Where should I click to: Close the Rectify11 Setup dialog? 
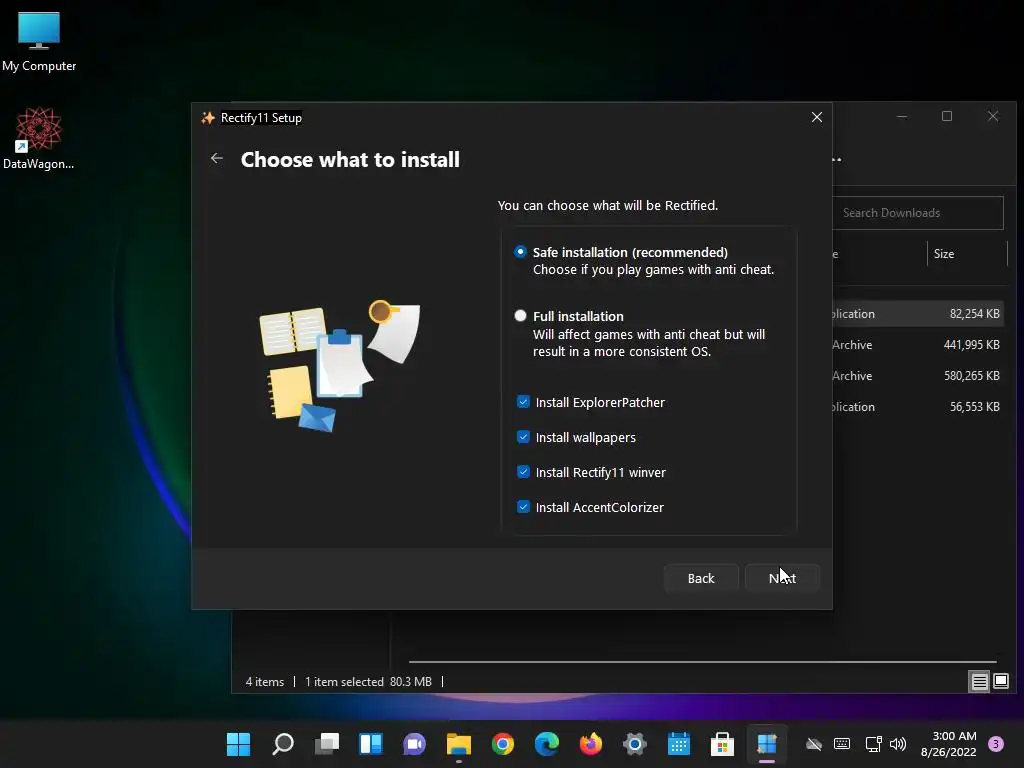[x=816, y=117]
